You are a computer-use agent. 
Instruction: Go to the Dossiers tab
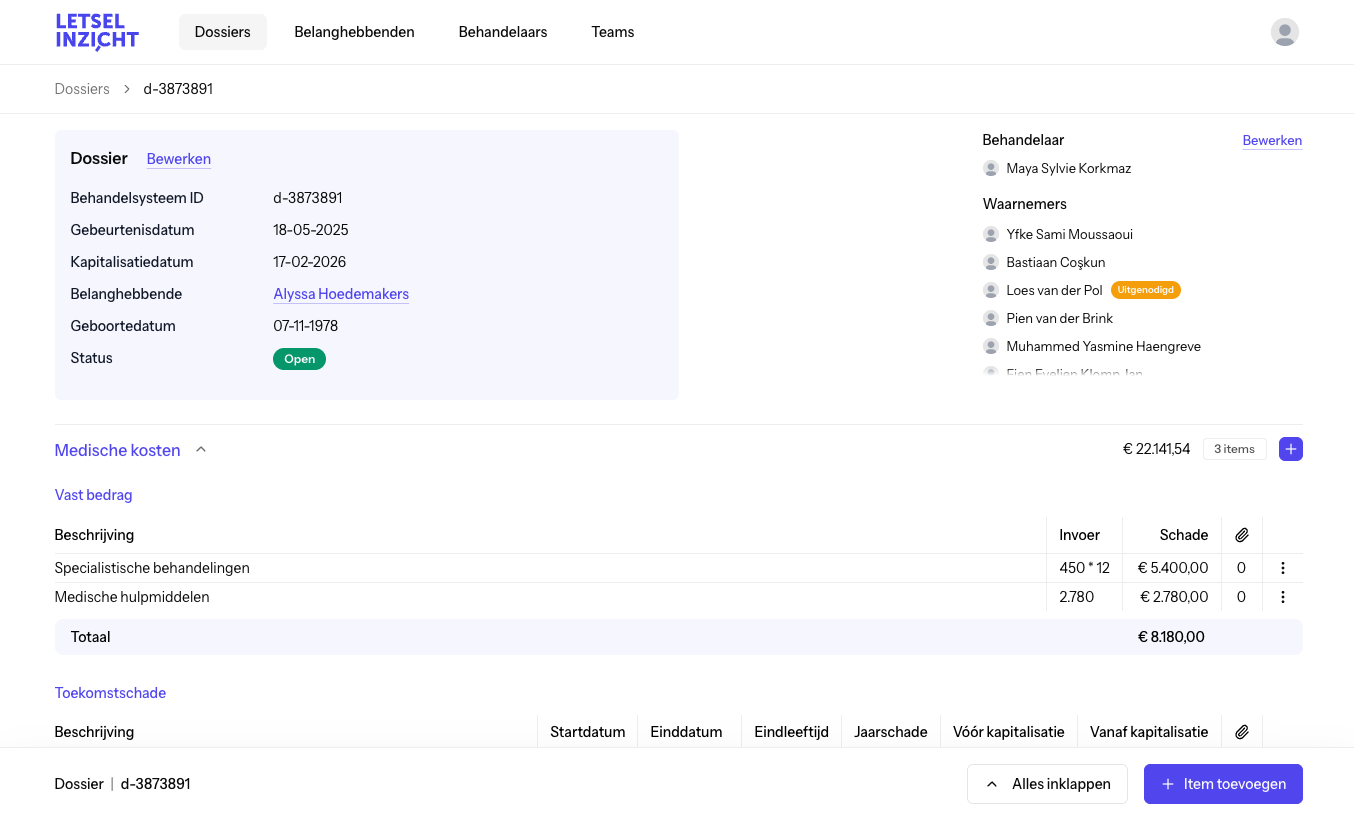[223, 32]
